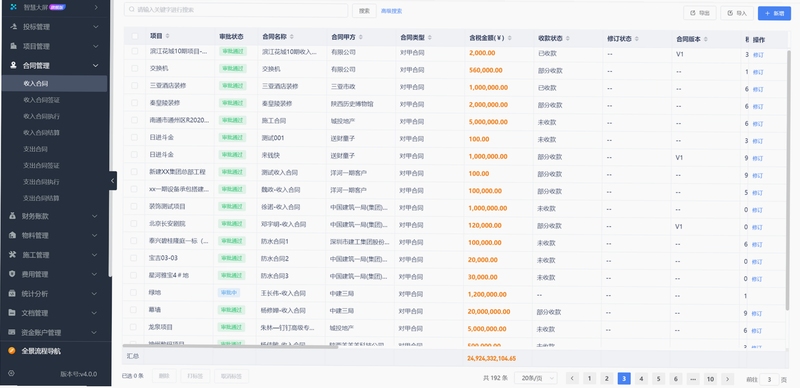Check the 龙泉项目 row checkbox
The width and height of the screenshot is (800, 388).
click(134, 327)
